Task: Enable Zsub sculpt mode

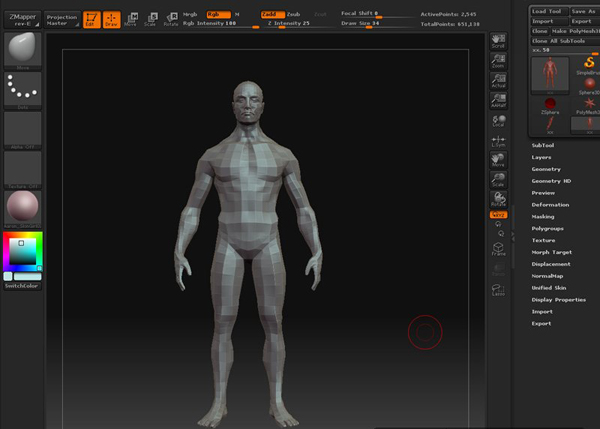Action: point(293,14)
